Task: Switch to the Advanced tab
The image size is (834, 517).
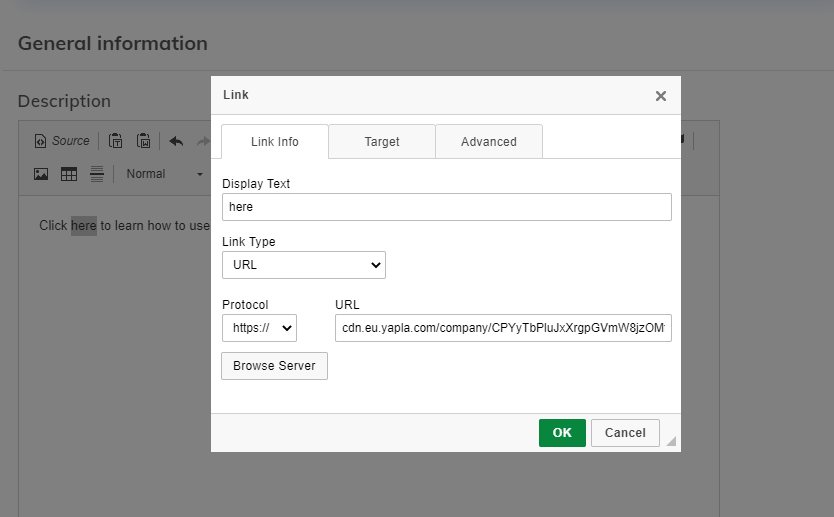Action: coord(489,142)
